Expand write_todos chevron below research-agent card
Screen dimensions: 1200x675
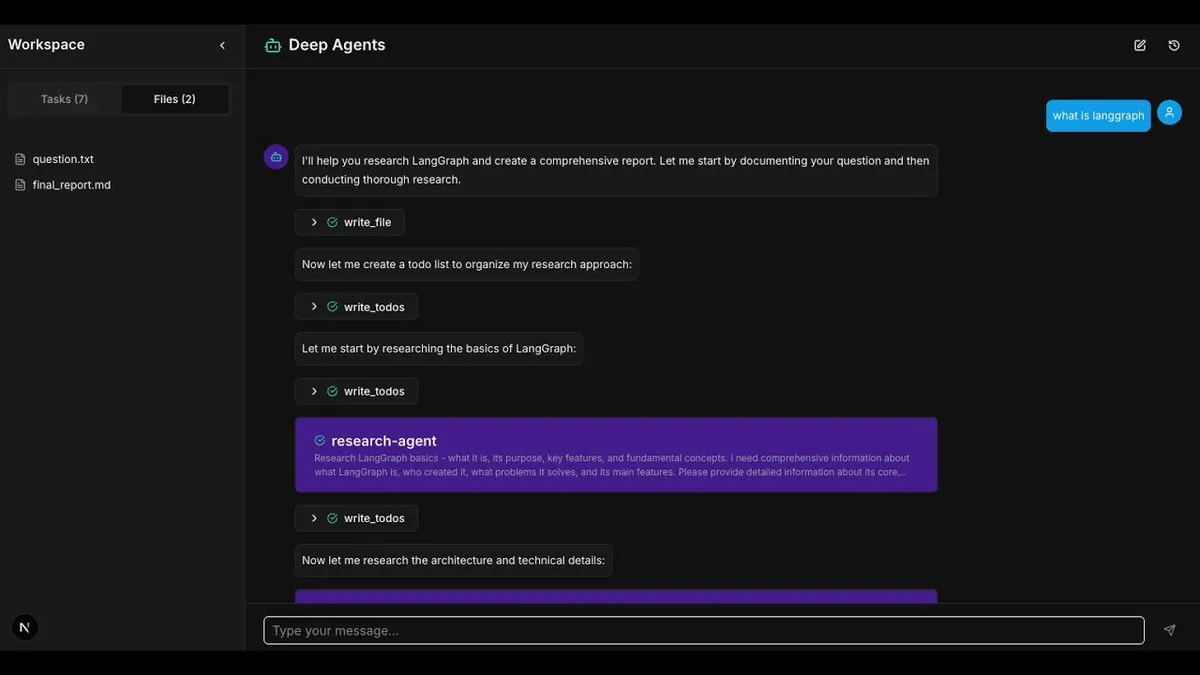(314, 518)
